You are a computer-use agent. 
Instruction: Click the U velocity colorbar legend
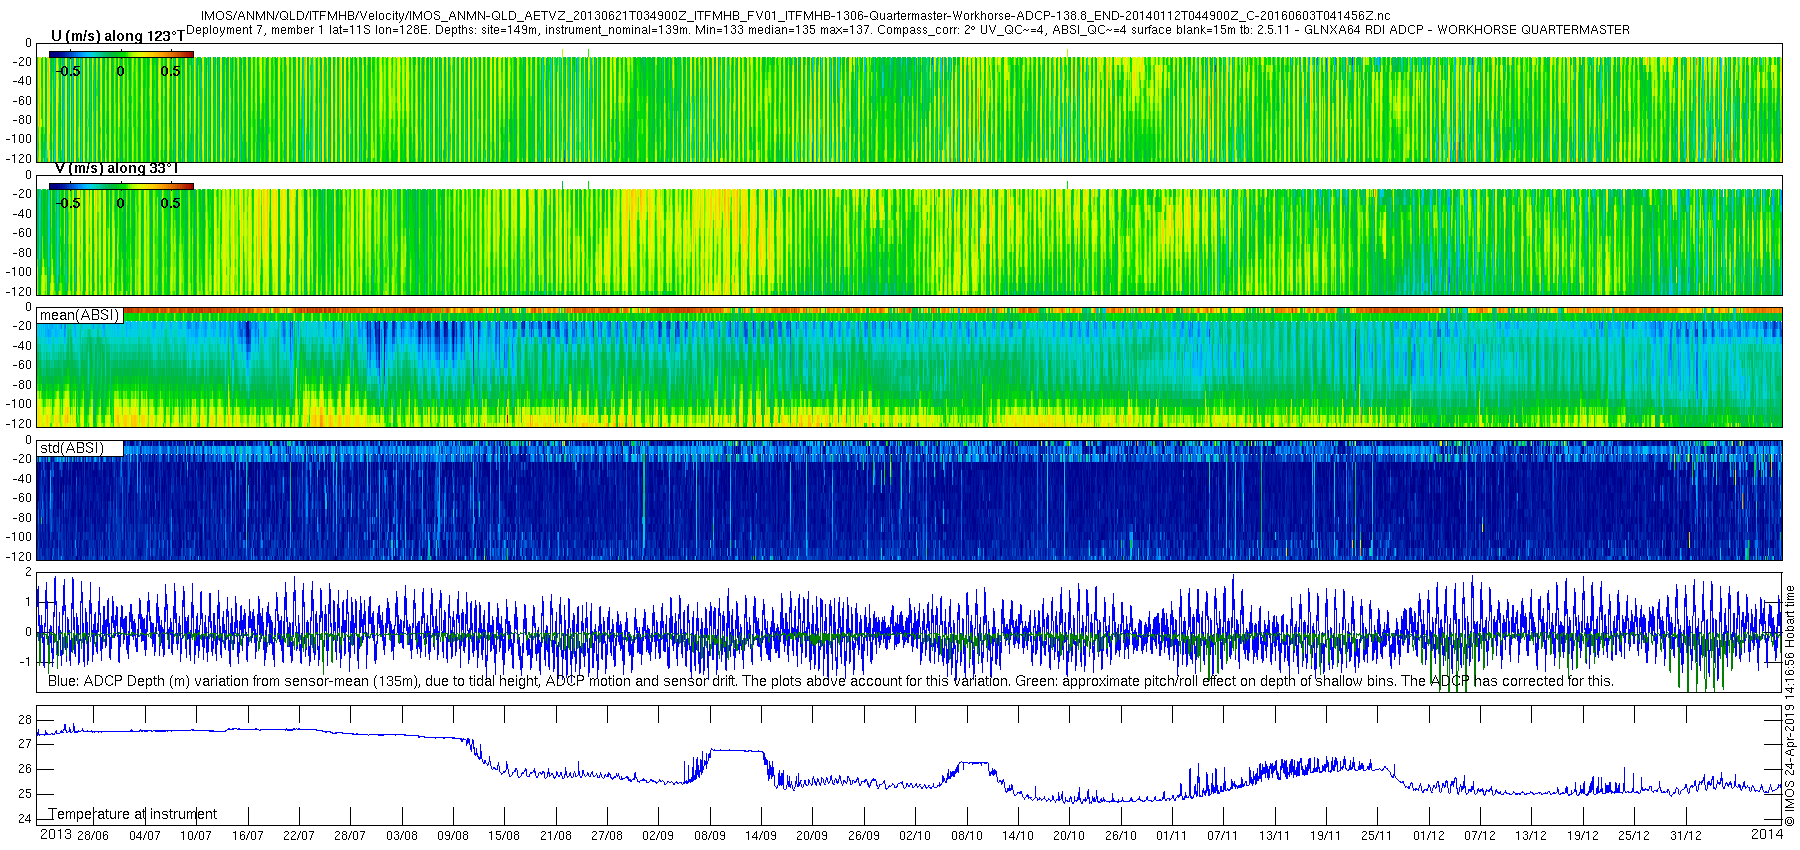(121, 54)
